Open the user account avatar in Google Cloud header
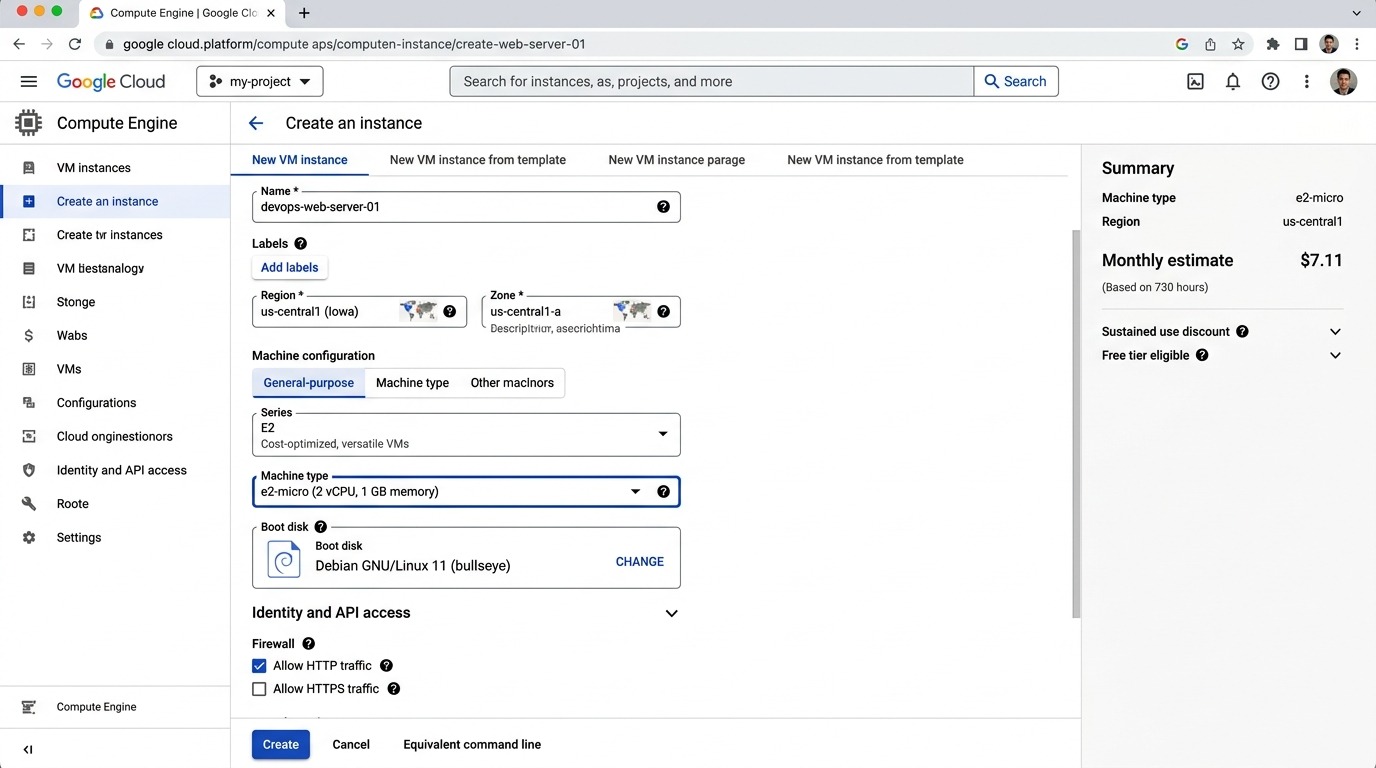1376x768 pixels. point(1343,82)
